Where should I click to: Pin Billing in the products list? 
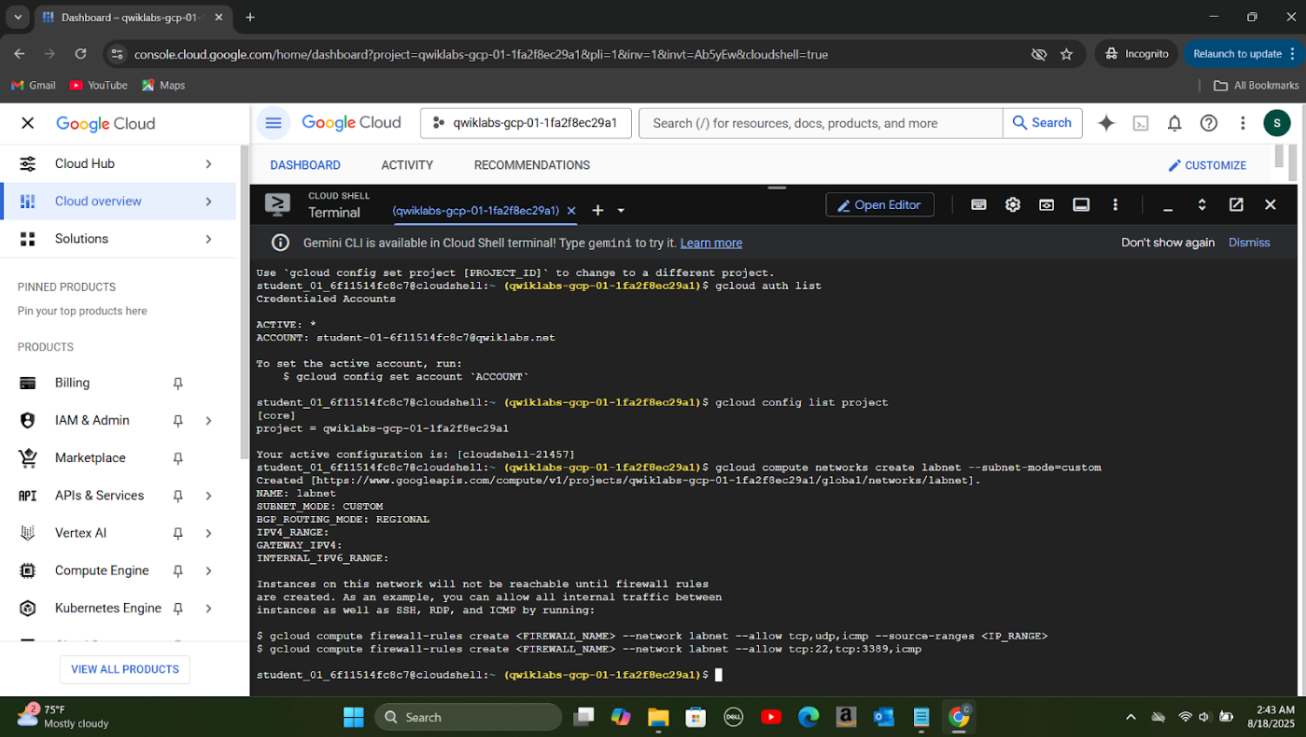click(178, 383)
